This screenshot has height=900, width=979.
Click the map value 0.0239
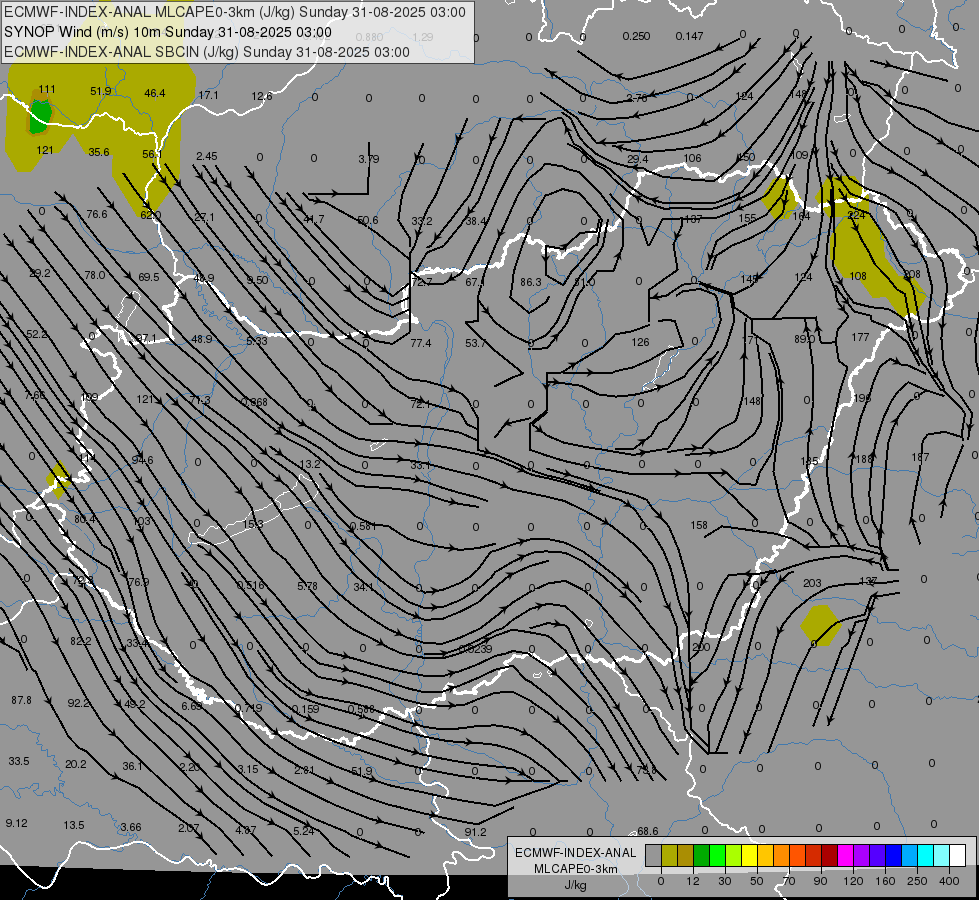click(x=475, y=649)
